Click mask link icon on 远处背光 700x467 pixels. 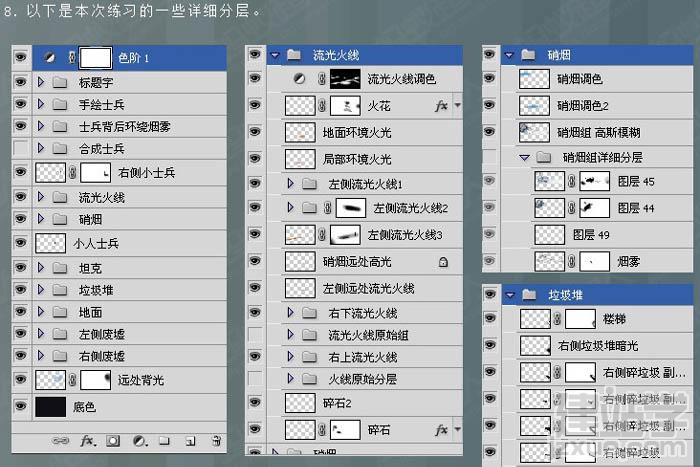[72, 380]
